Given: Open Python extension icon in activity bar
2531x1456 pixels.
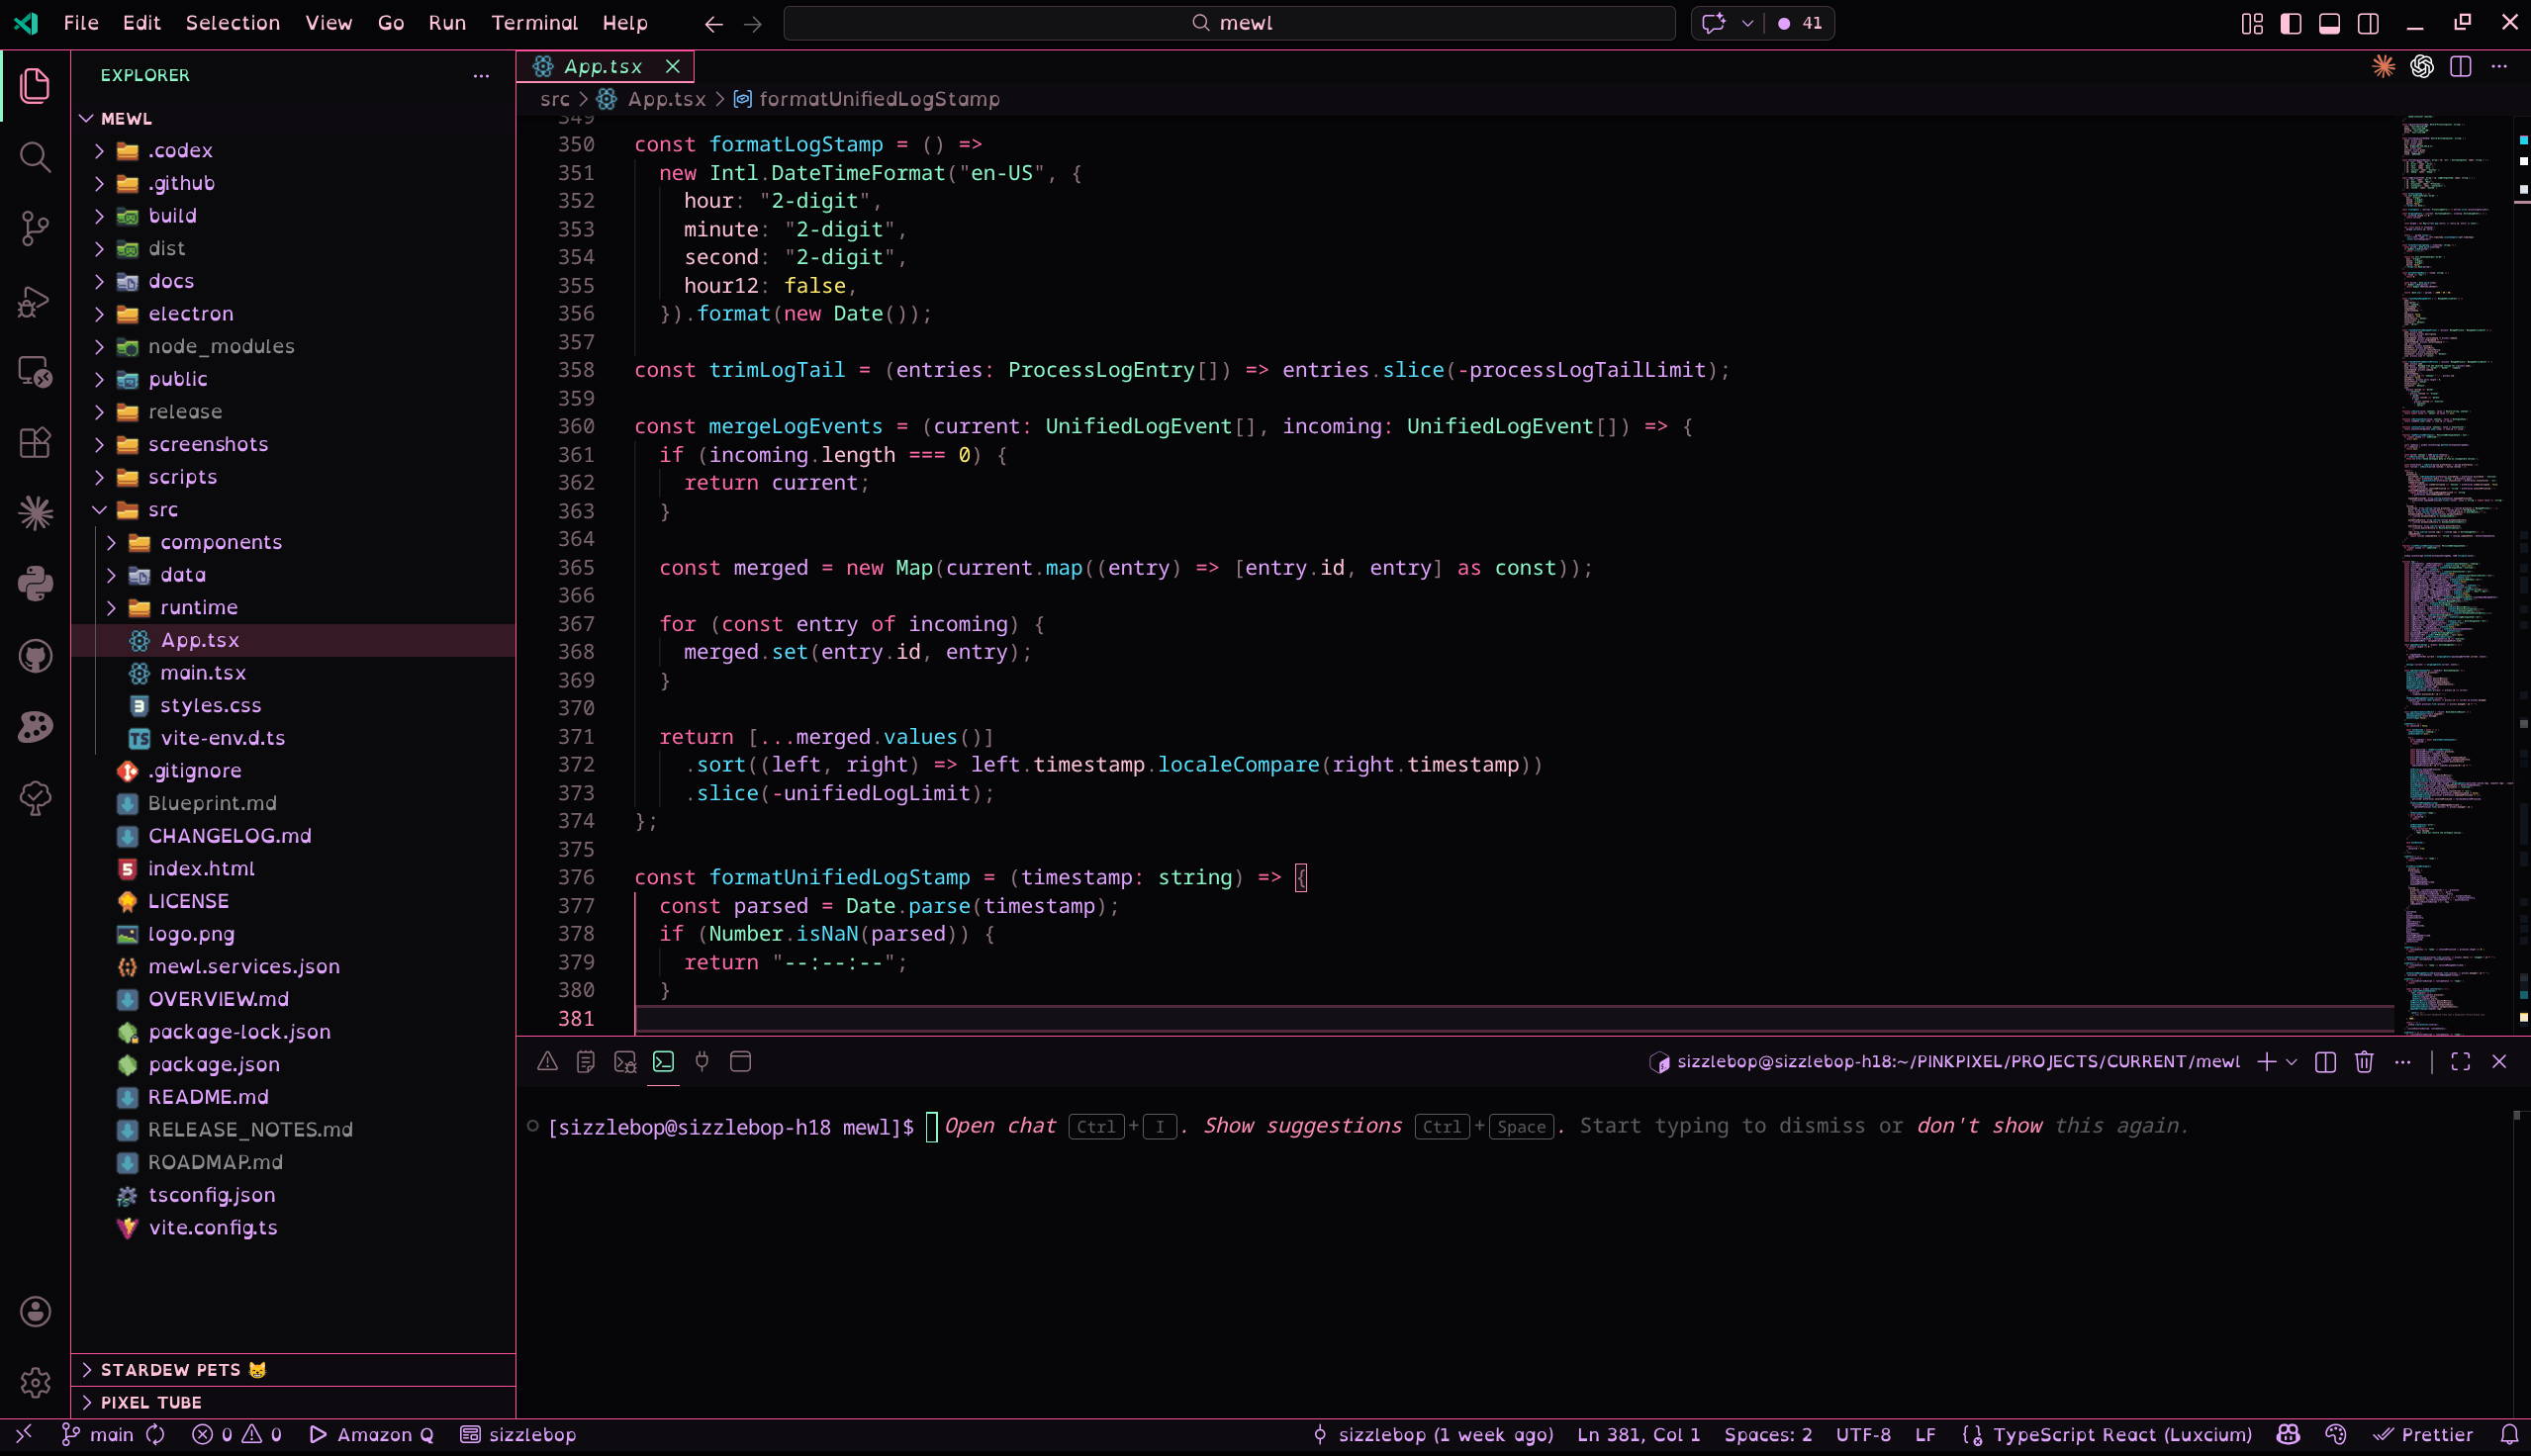Looking at the screenshot, I should coord(35,584).
